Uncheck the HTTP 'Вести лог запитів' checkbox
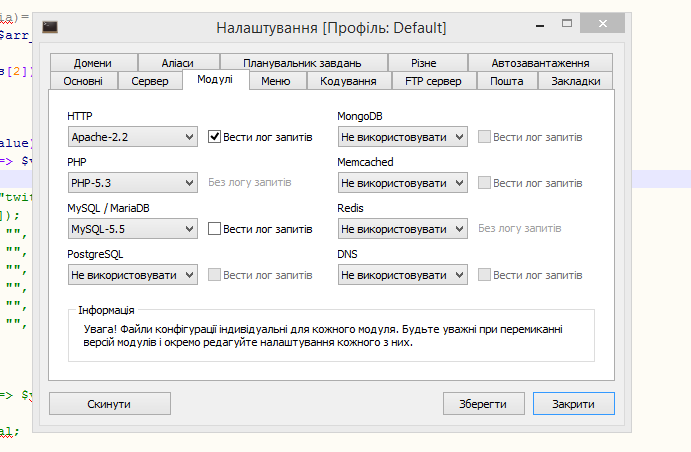Screen dimensions: 691x452 pos(214,137)
